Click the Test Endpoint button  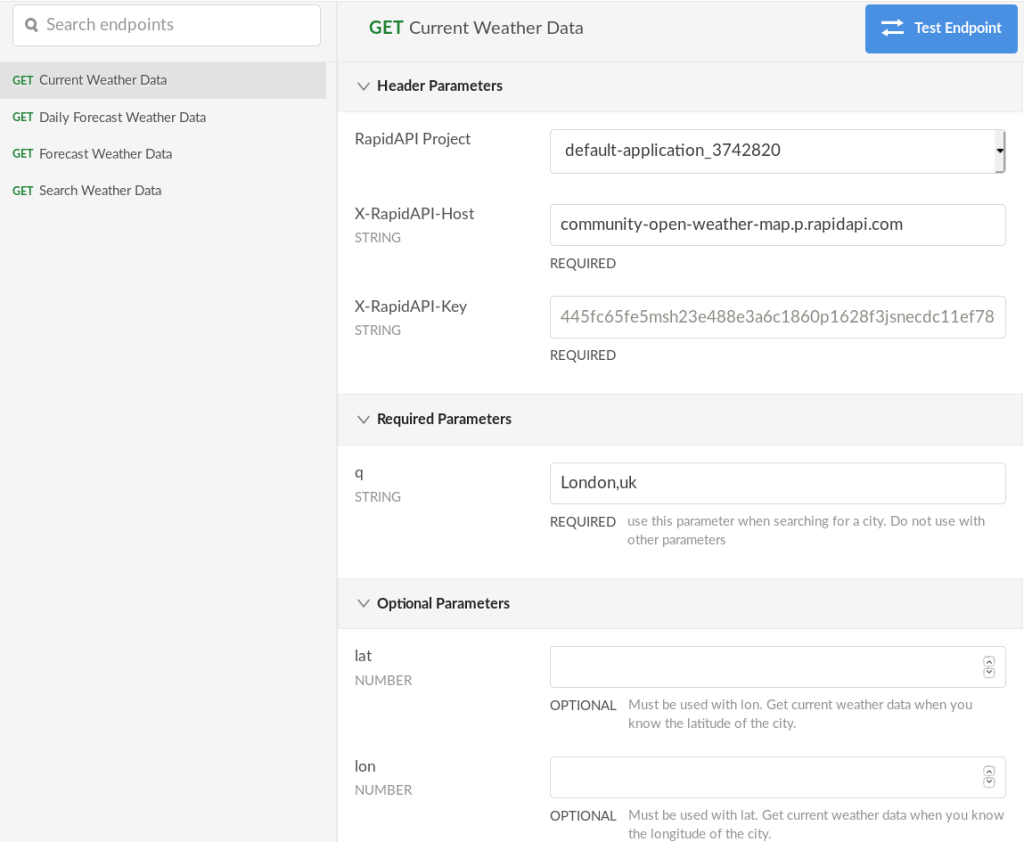pos(941,29)
